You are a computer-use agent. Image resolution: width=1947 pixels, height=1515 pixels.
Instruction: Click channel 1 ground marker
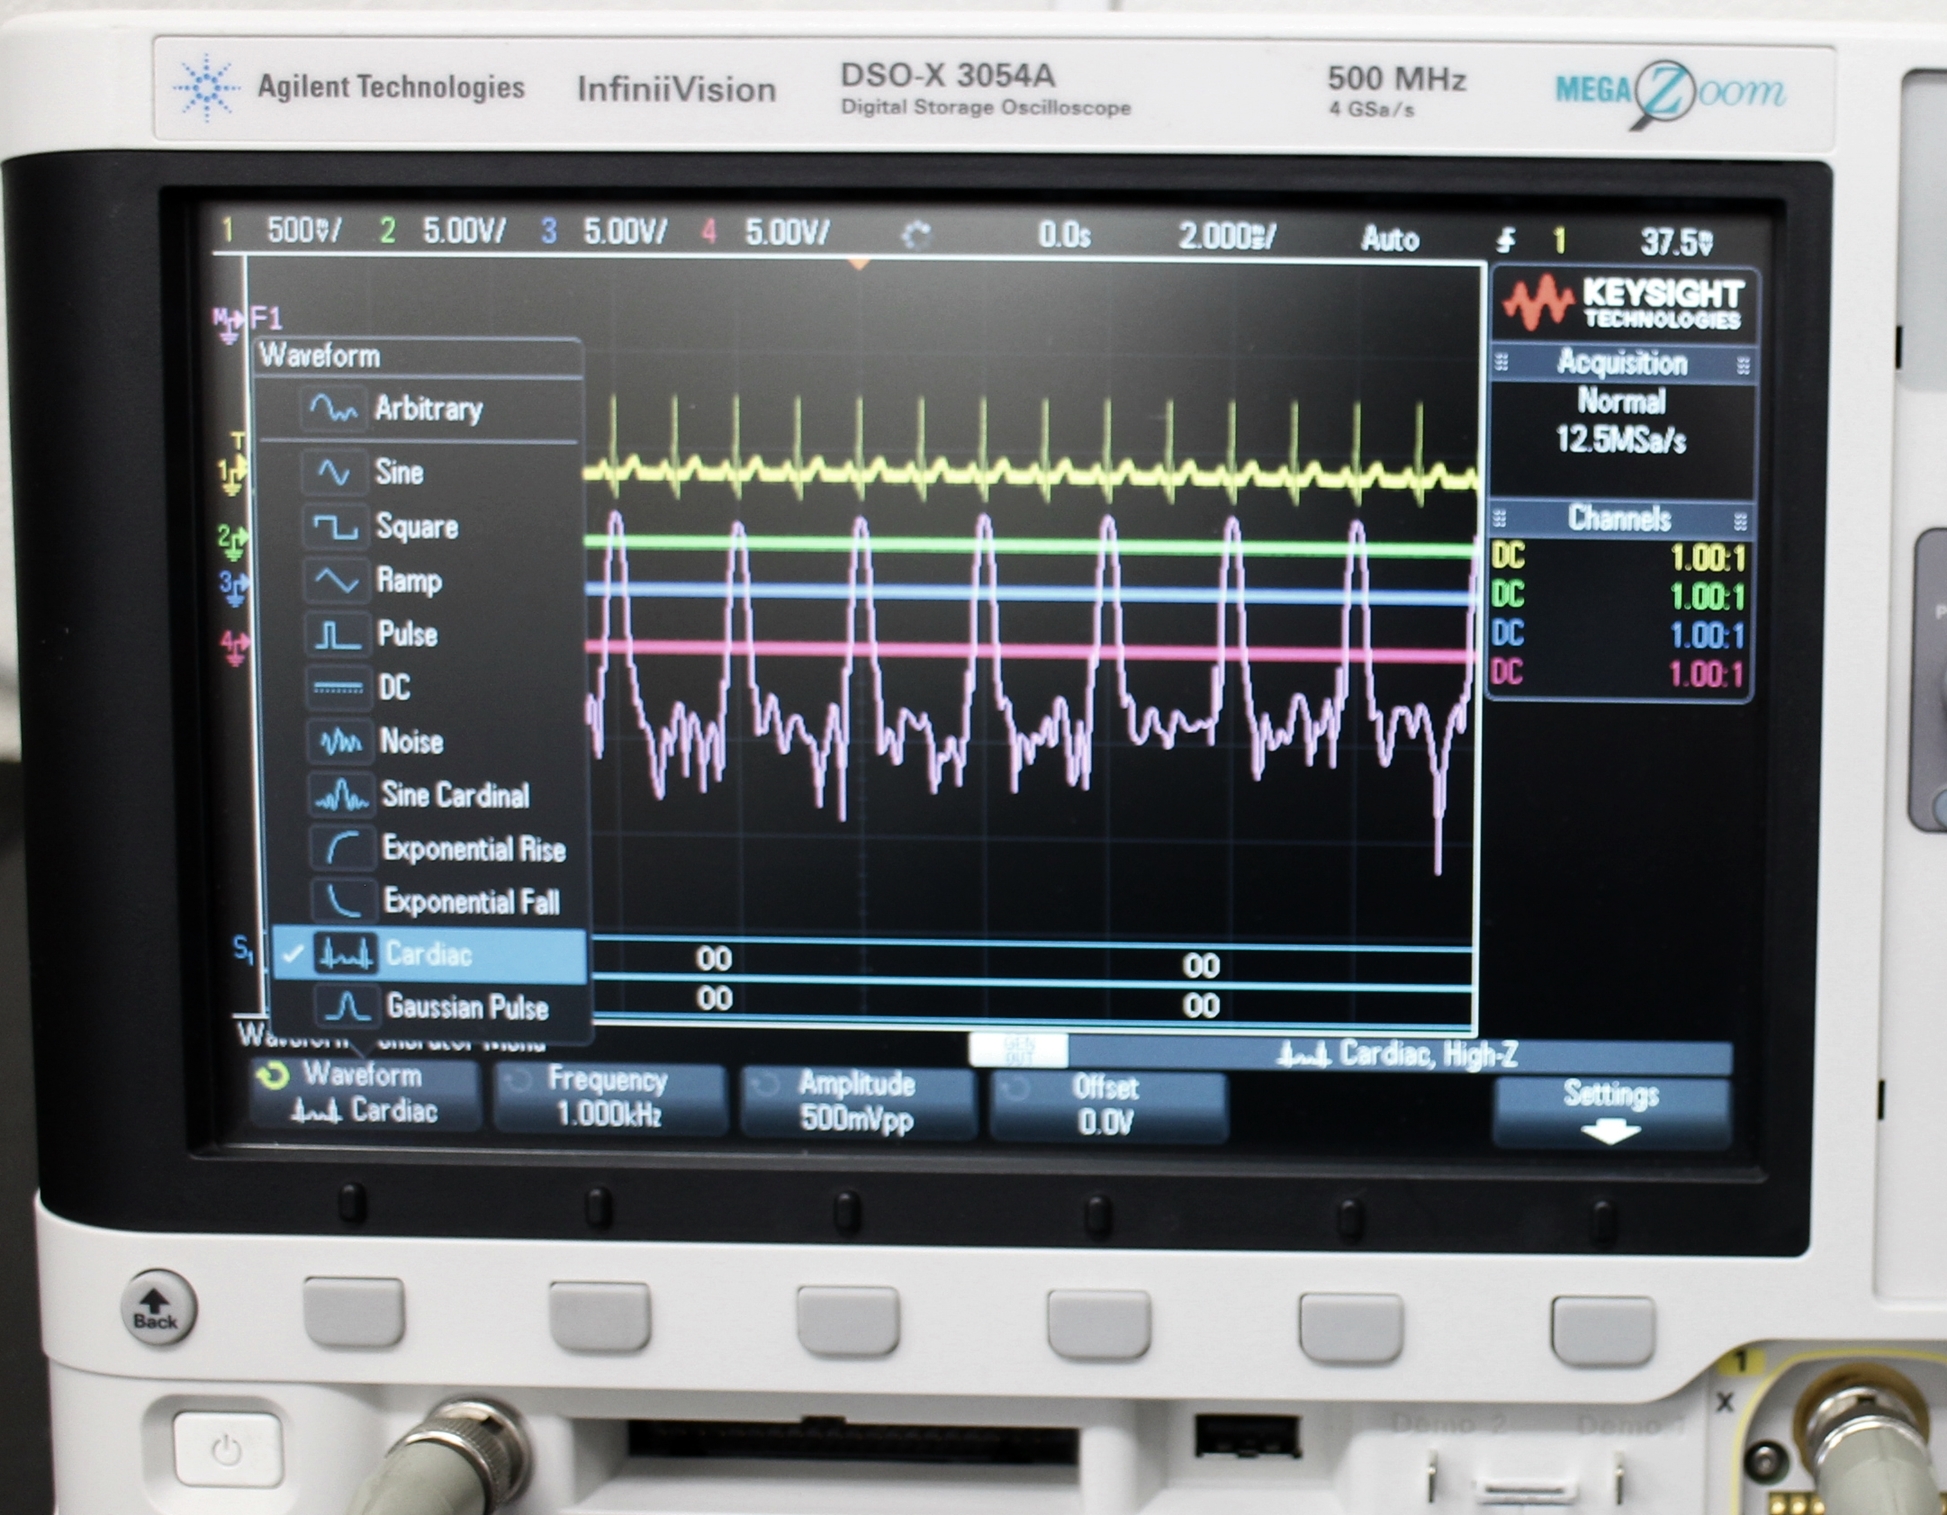tap(232, 476)
